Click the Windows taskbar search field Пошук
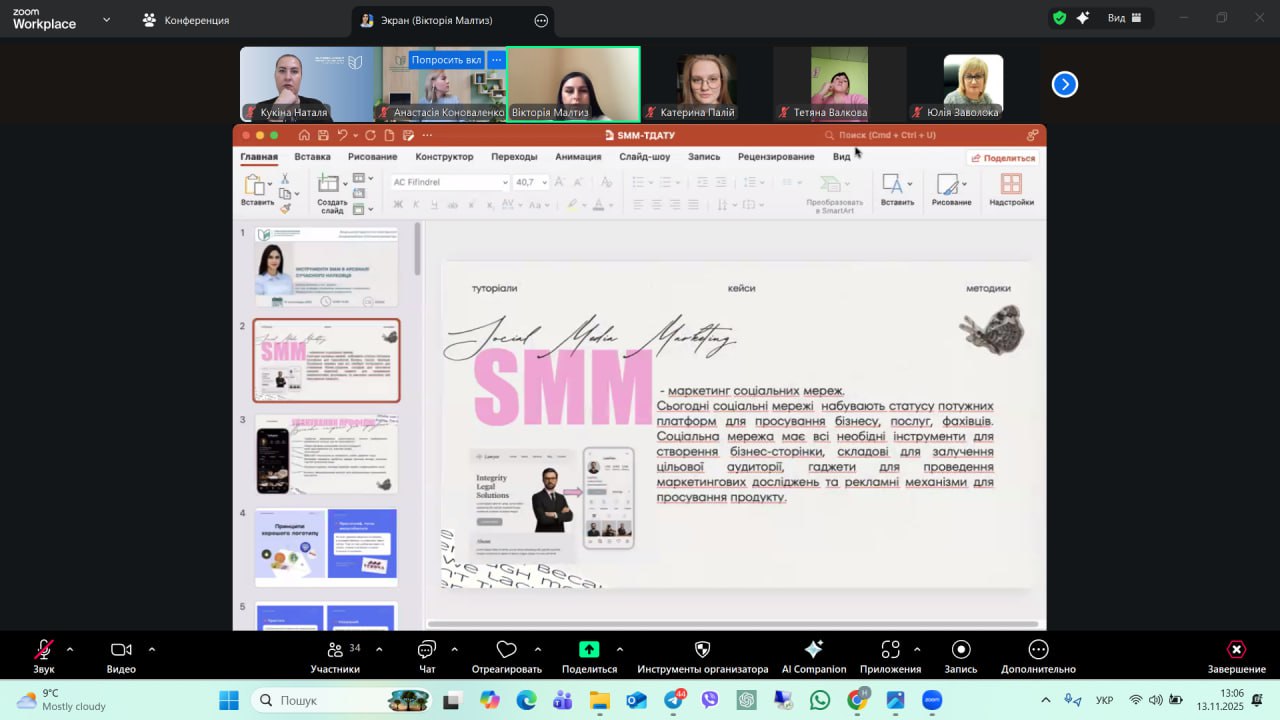This screenshot has height=720, width=1280. [x=330, y=700]
